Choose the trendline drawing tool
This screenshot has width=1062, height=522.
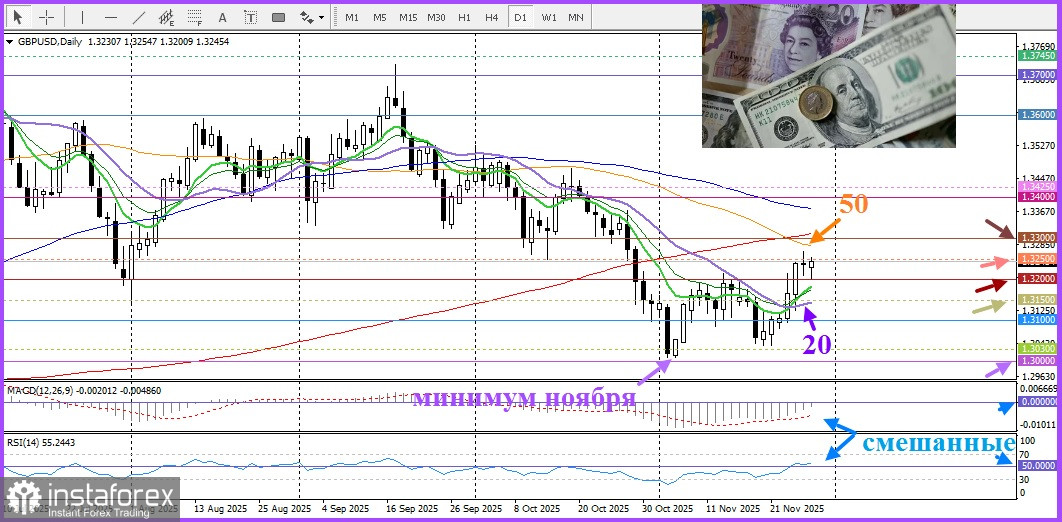tap(138, 17)
